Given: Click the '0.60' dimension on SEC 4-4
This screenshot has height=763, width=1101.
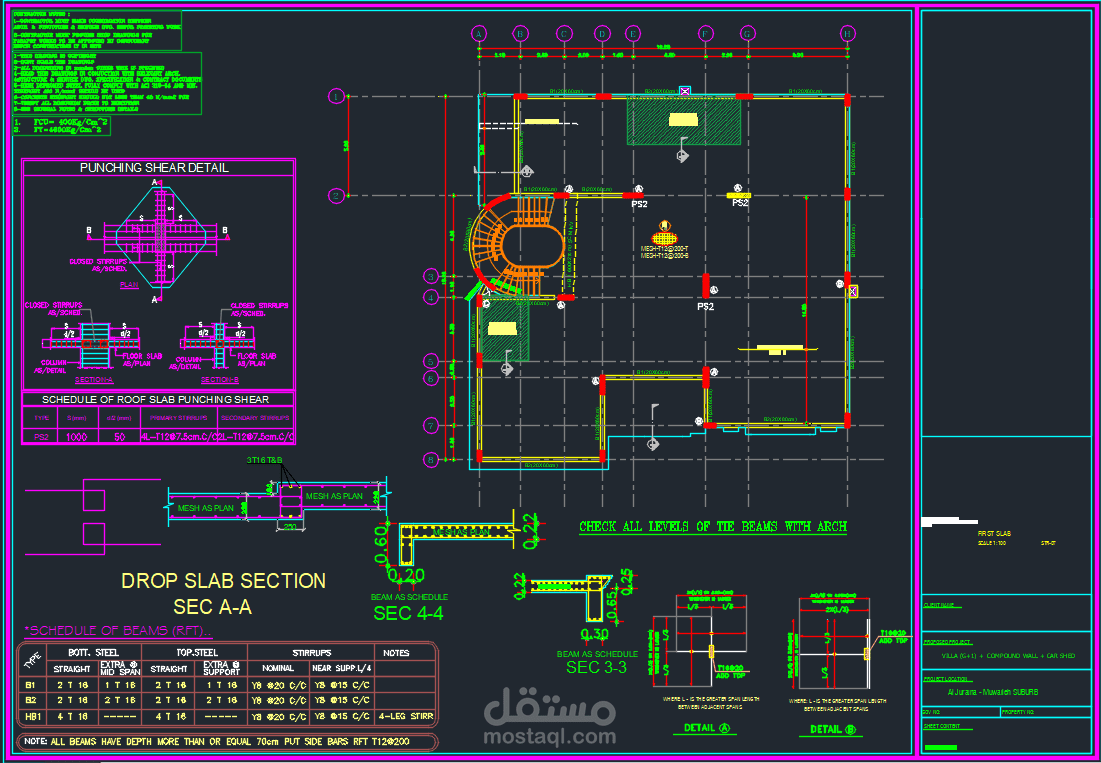Looking at the screenshot, I should 381,545.
